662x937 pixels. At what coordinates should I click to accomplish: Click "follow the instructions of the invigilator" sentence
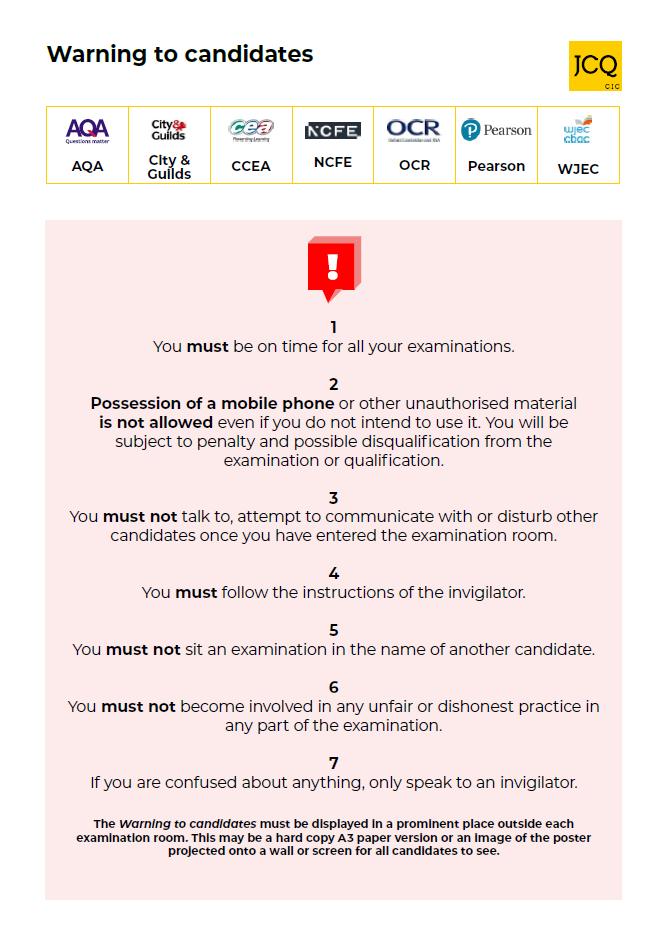[372, 592]
